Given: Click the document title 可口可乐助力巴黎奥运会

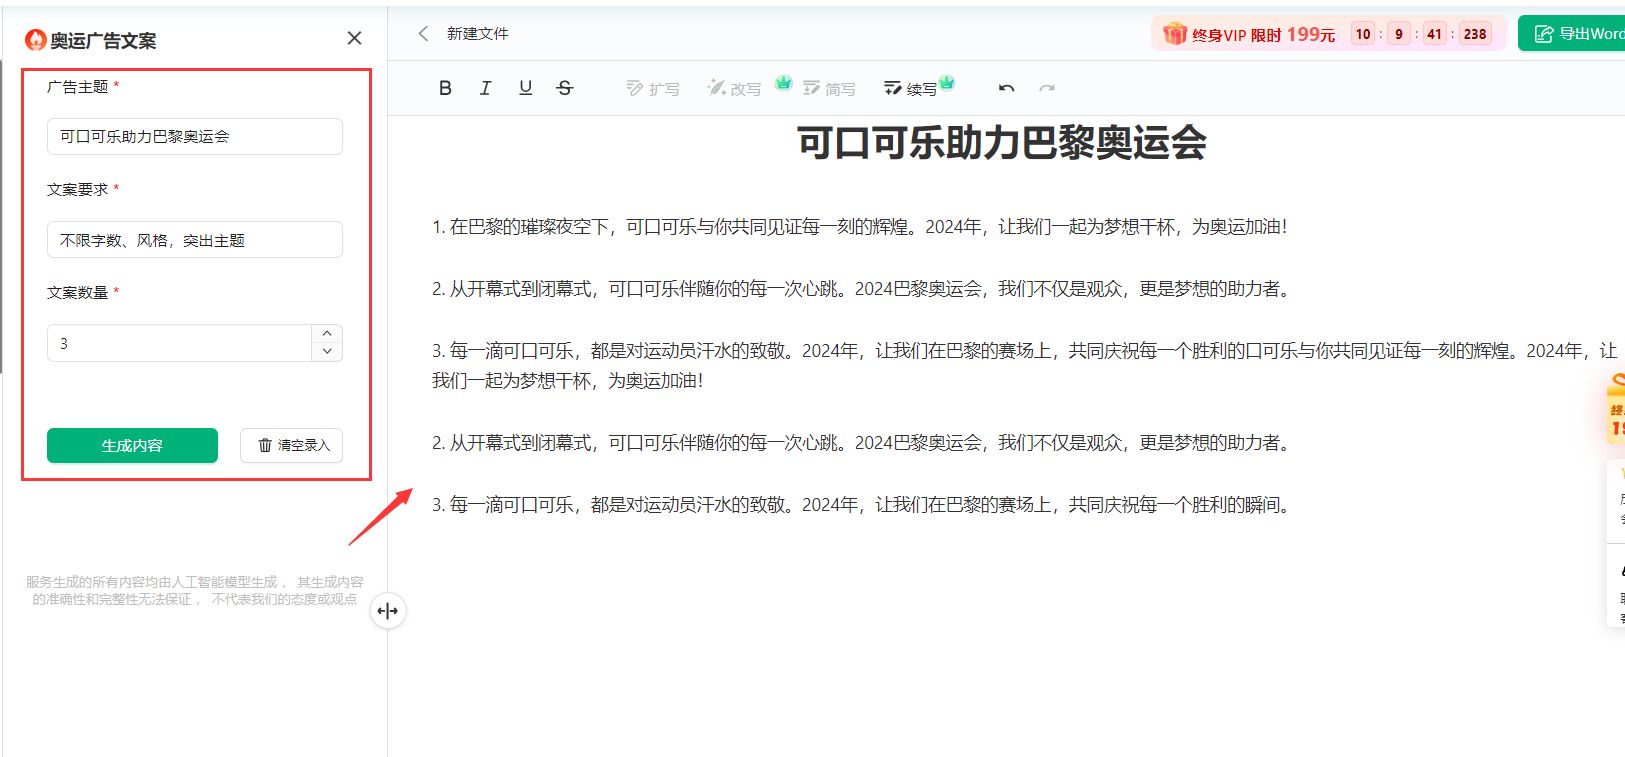Looking at the screenshot, I should (x=1001, y=142).
